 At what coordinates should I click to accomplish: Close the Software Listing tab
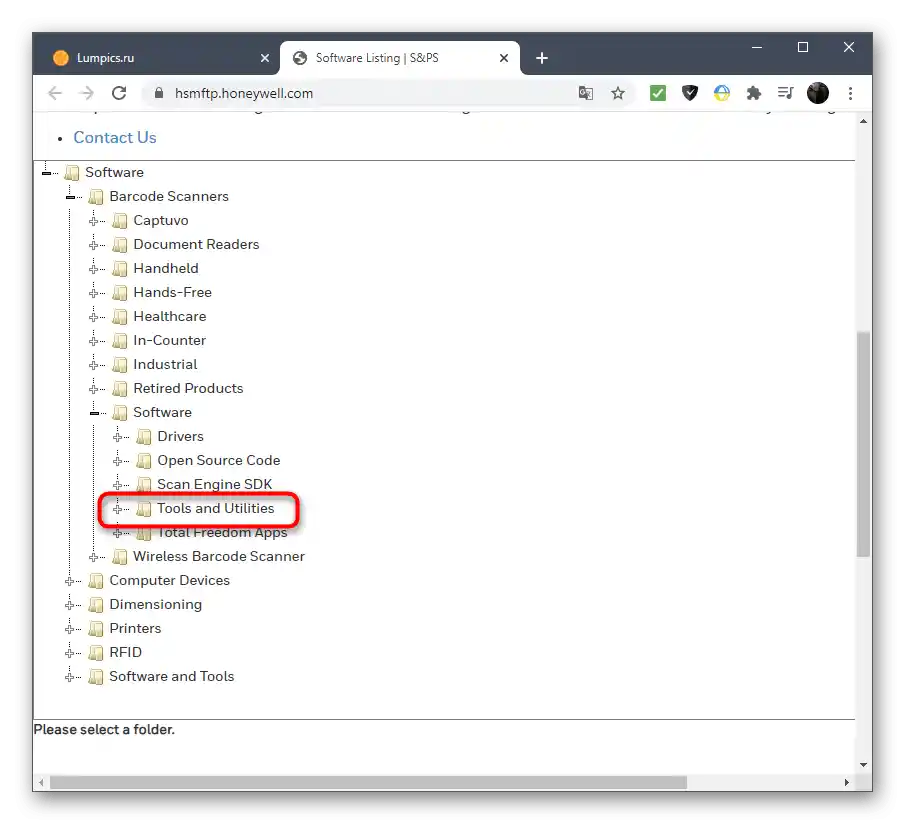pos(504,58)
